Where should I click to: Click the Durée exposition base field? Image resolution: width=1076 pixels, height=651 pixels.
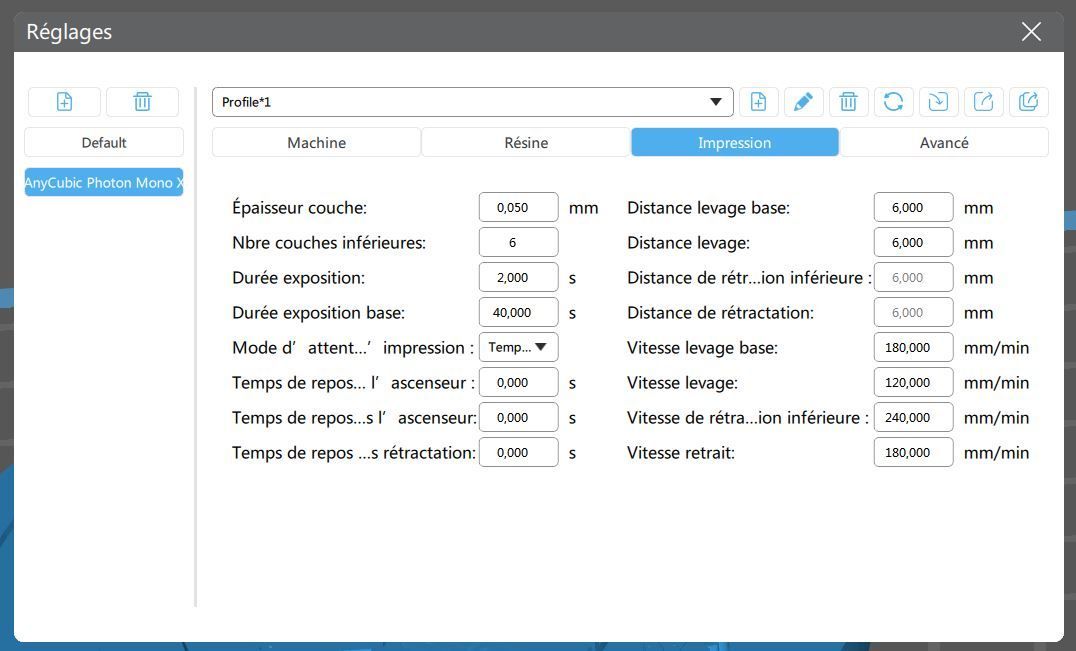coord(519,312)
